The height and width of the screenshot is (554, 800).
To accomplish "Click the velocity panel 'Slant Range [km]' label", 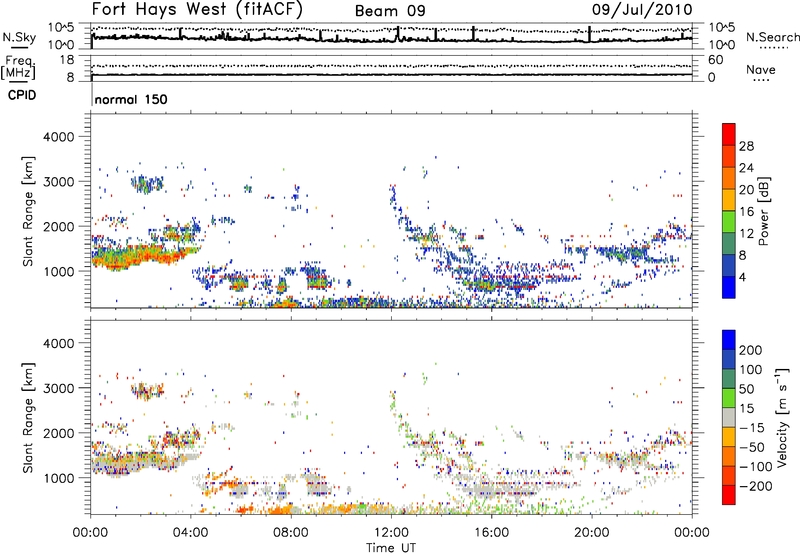I will [x=28, y=417].
